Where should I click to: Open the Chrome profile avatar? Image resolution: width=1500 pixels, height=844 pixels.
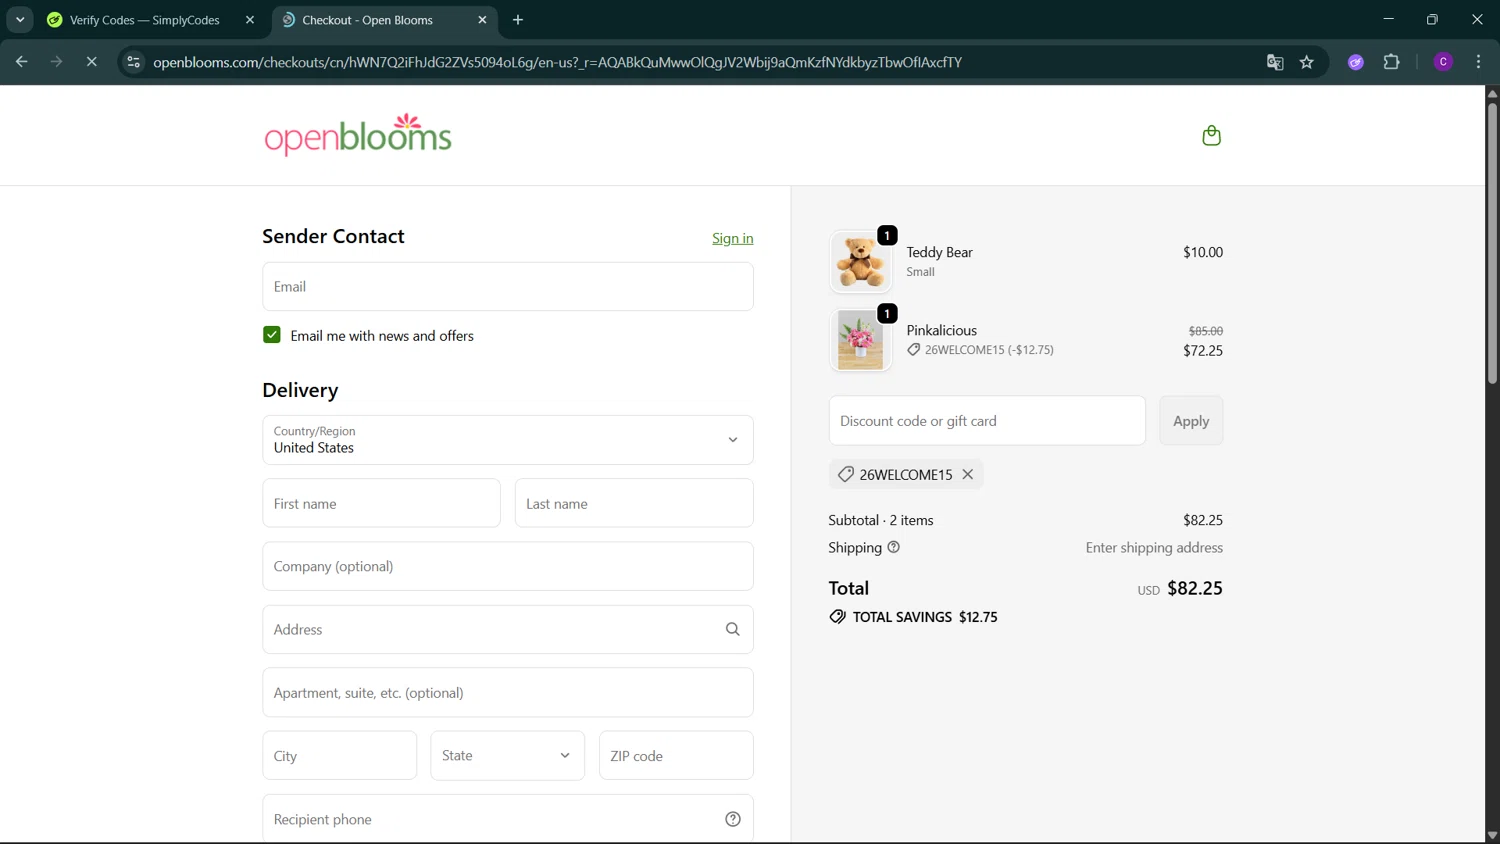click(1443, 62)
